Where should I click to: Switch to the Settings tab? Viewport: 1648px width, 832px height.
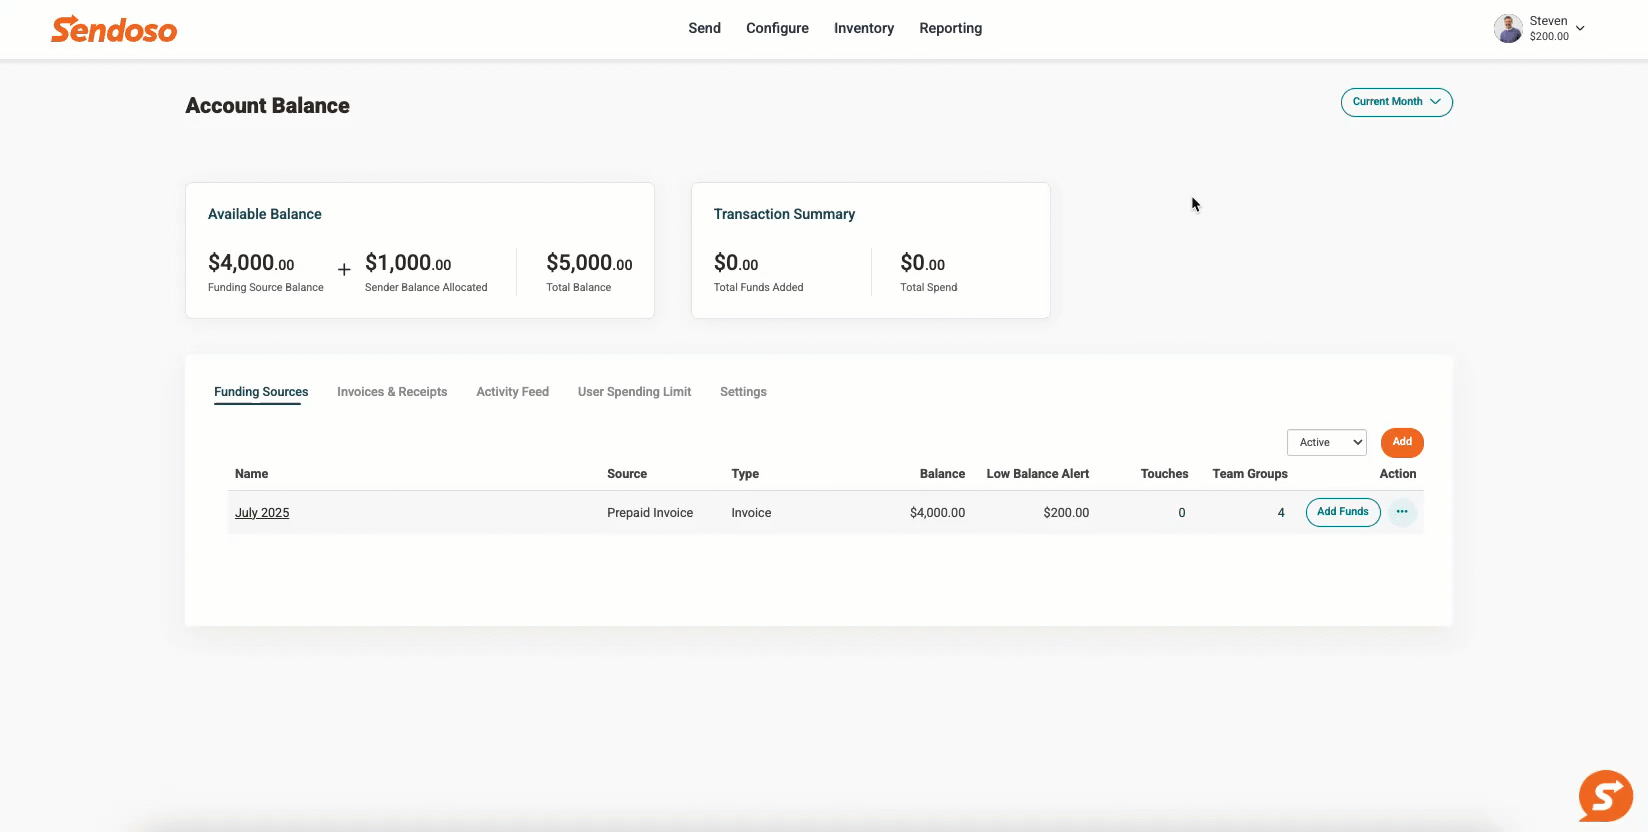tap(743, 392)
